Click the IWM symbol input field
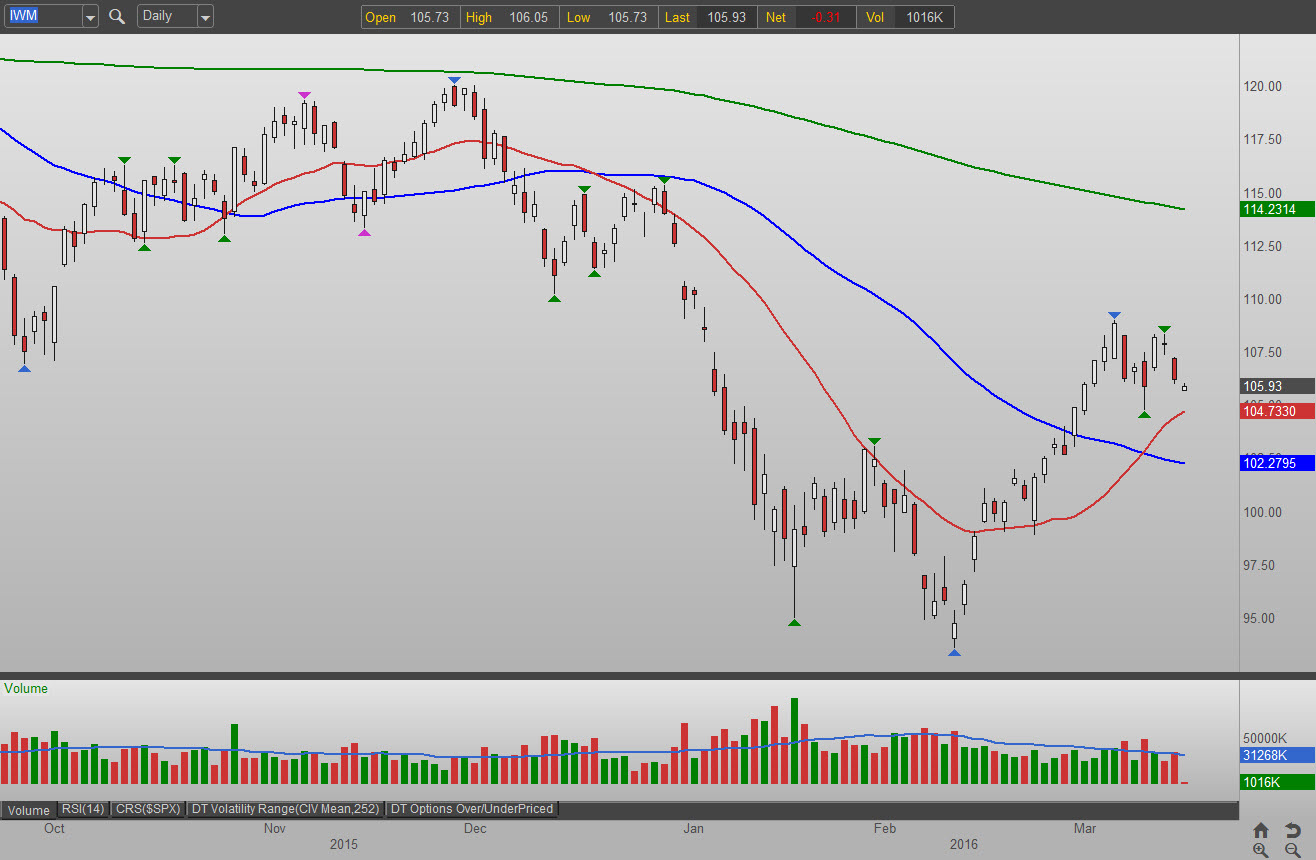The image size is (1316, 860). [x=42, y=17]
